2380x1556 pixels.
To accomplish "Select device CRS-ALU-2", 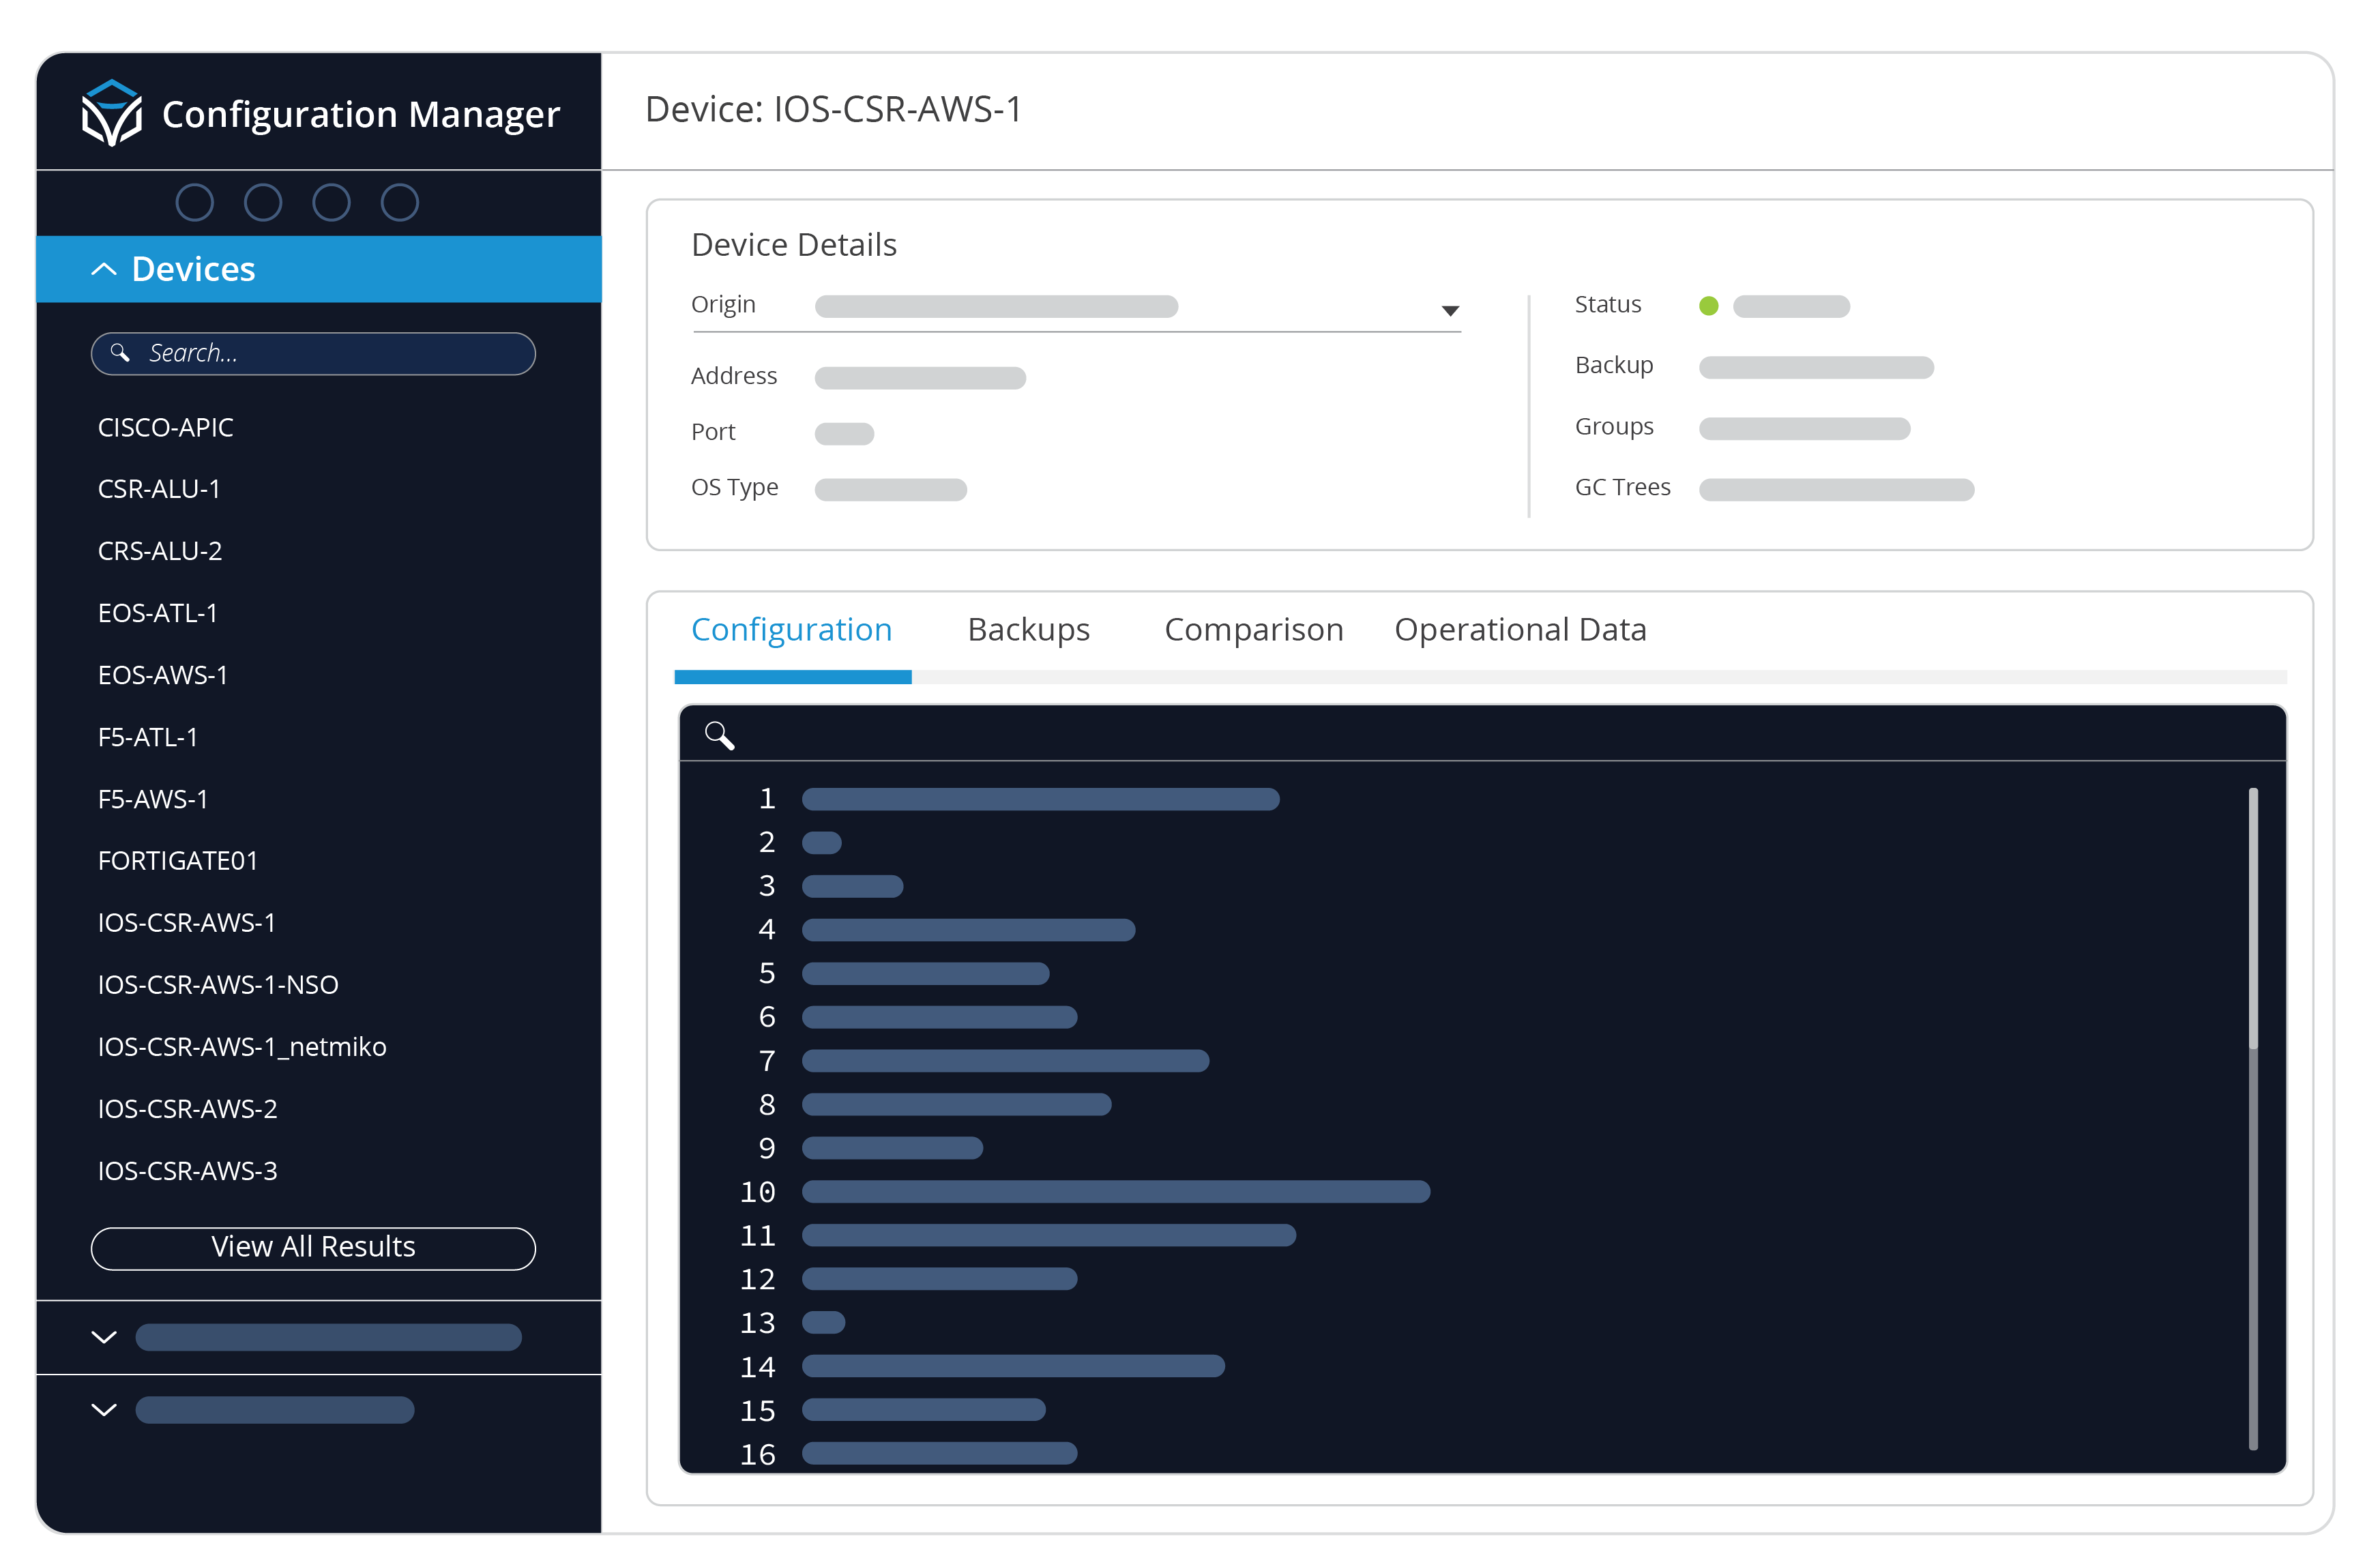I will tap(160, 551).
